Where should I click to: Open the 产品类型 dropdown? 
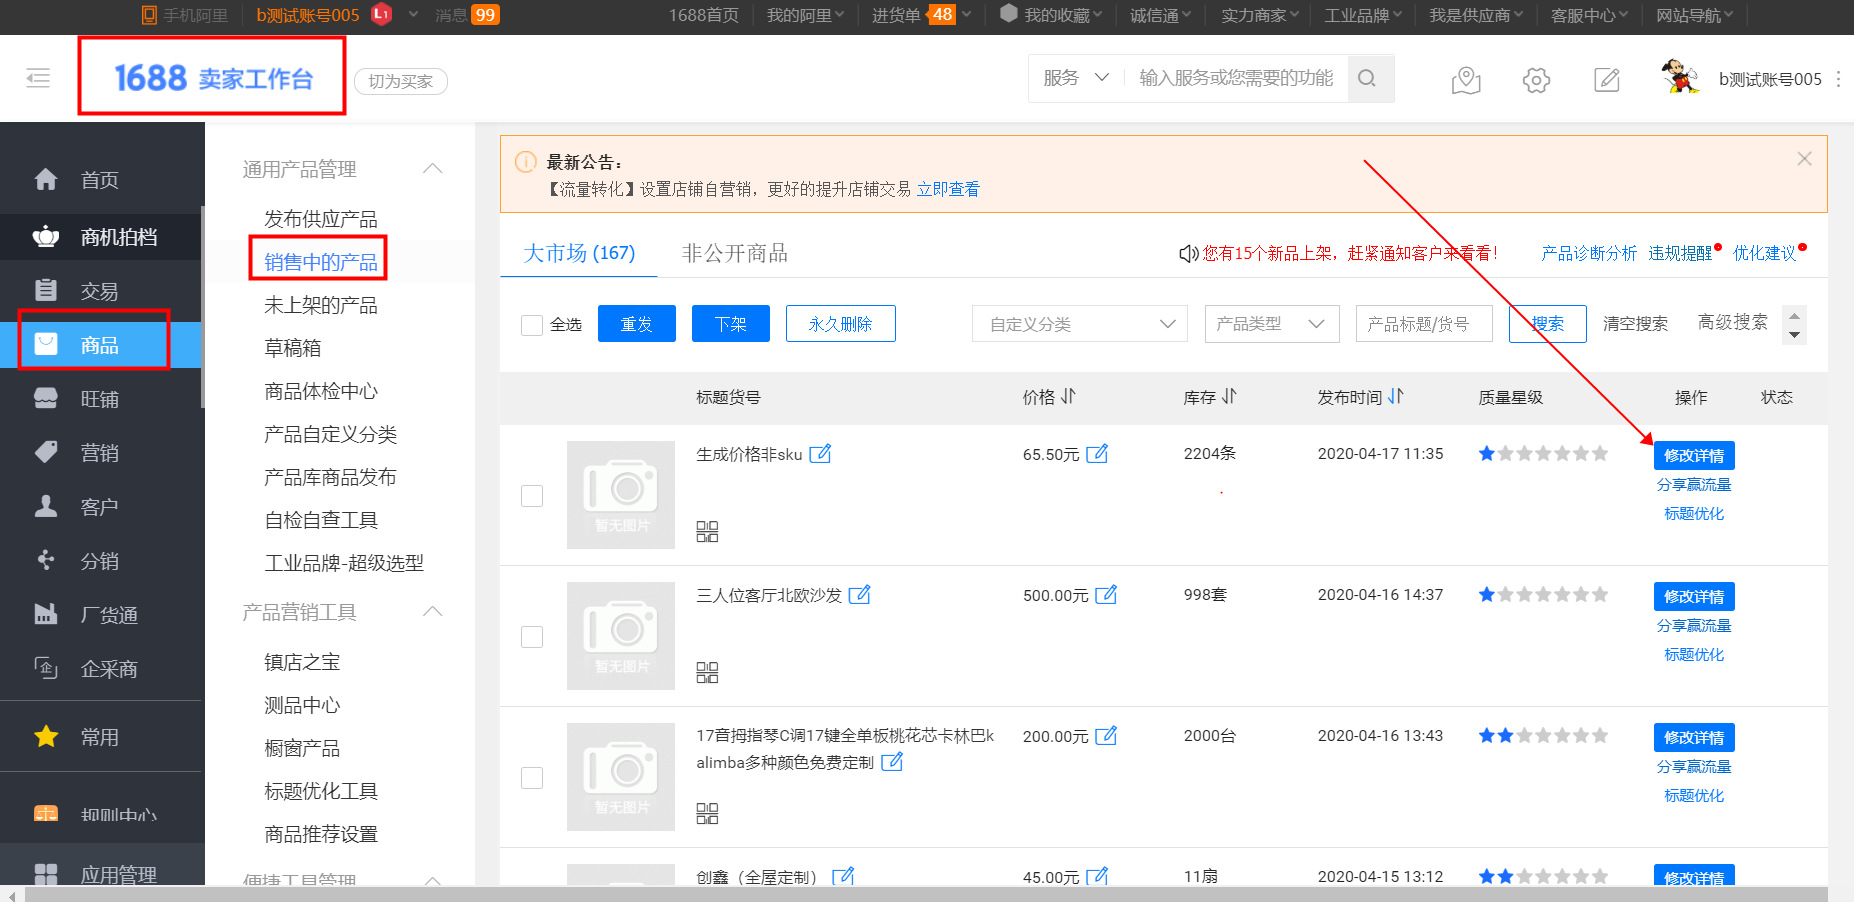click(1271, 323)
